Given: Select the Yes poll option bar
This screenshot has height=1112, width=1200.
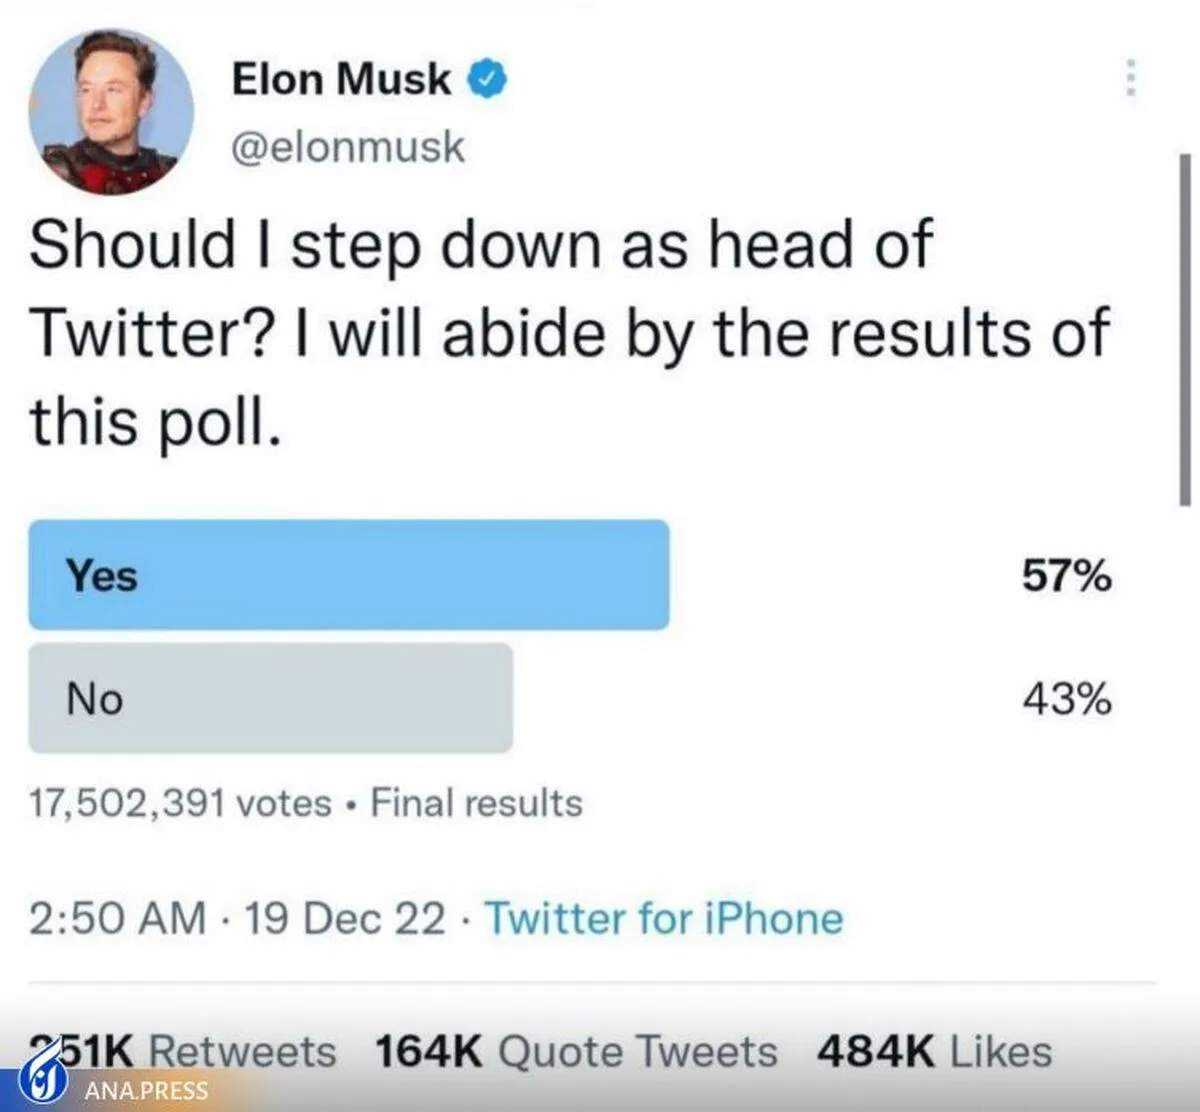Looking at the screenshot, I should [348, 575].
